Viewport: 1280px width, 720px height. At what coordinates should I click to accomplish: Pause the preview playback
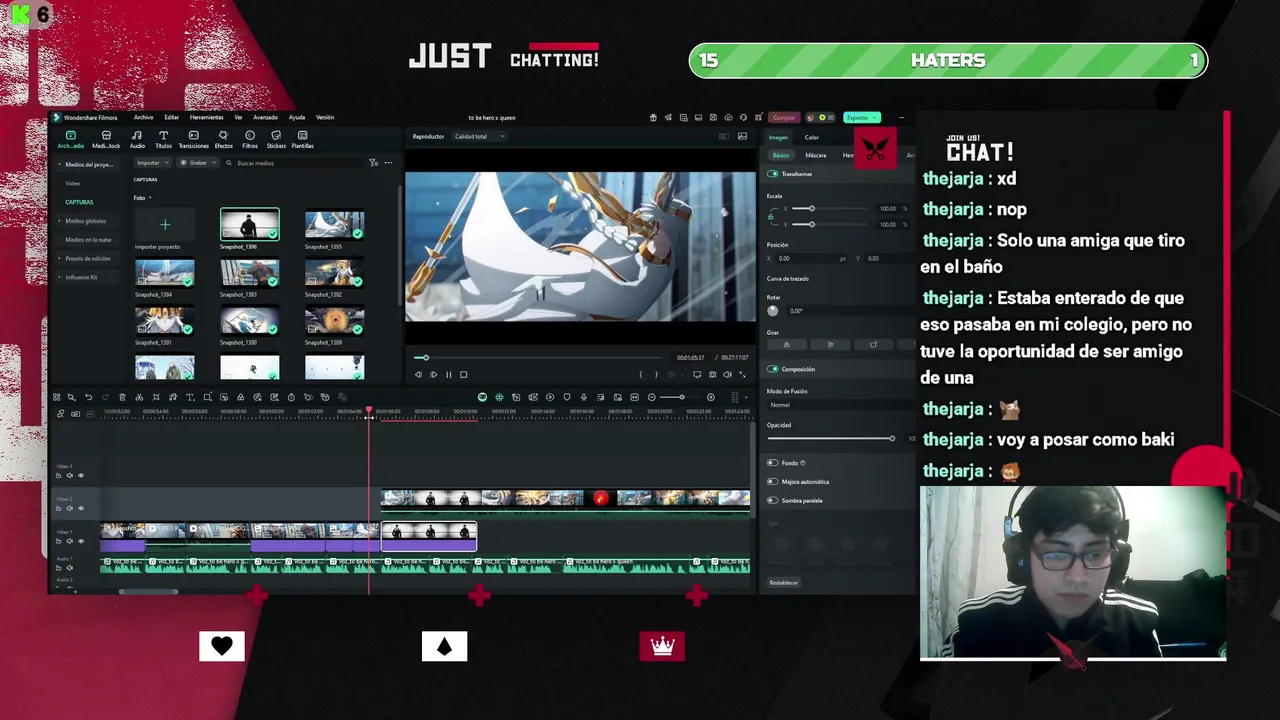pyautogui.click(x=448, y=375)
